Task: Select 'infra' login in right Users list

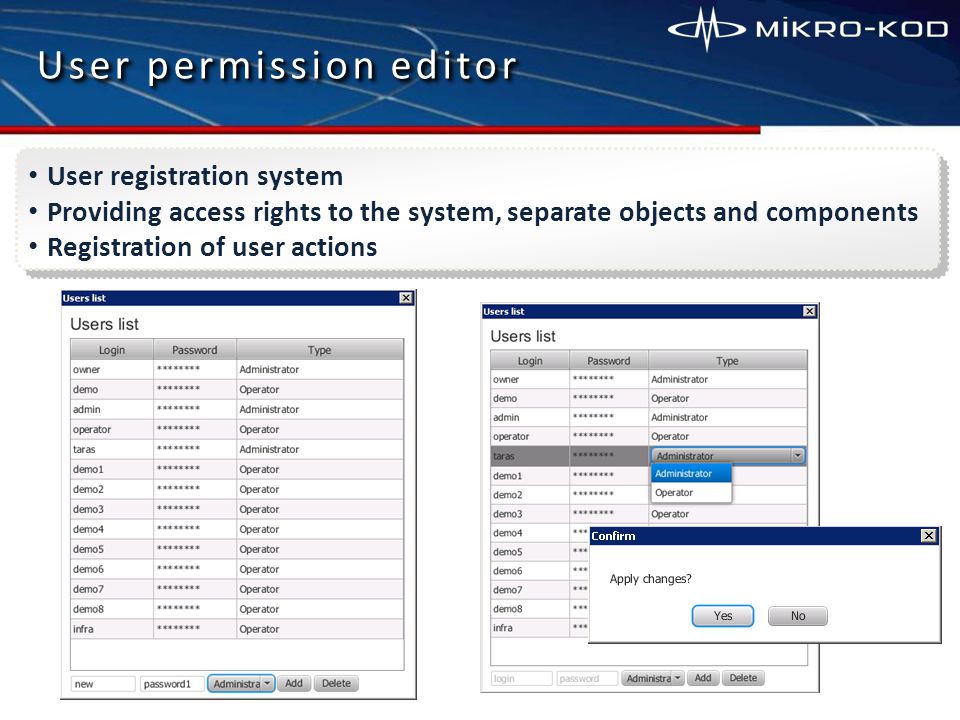Action: pos(503,628)
